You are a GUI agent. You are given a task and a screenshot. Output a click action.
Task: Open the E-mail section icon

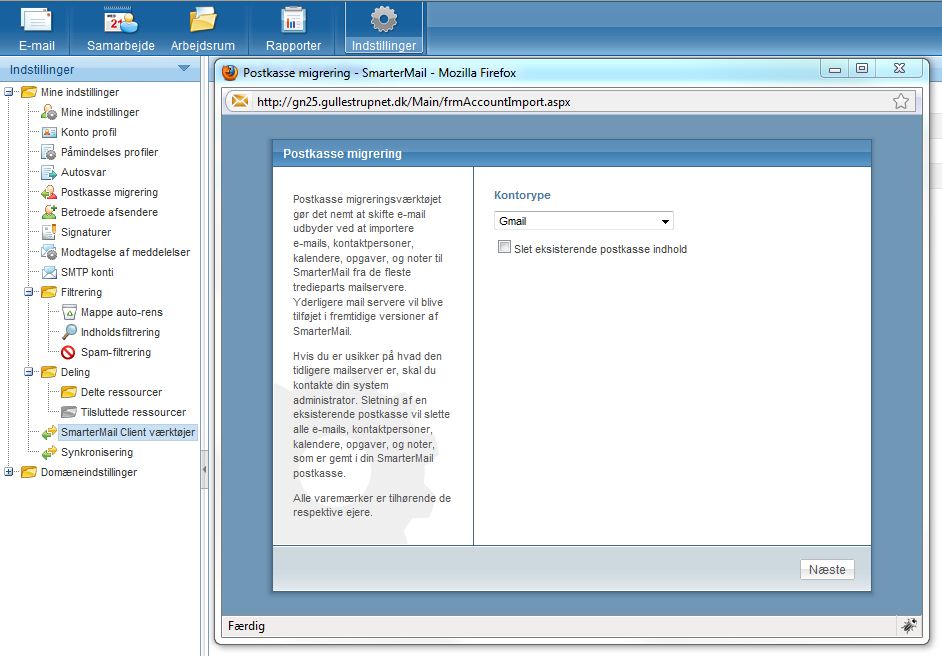pyautogui.click(x=36, y=20)
